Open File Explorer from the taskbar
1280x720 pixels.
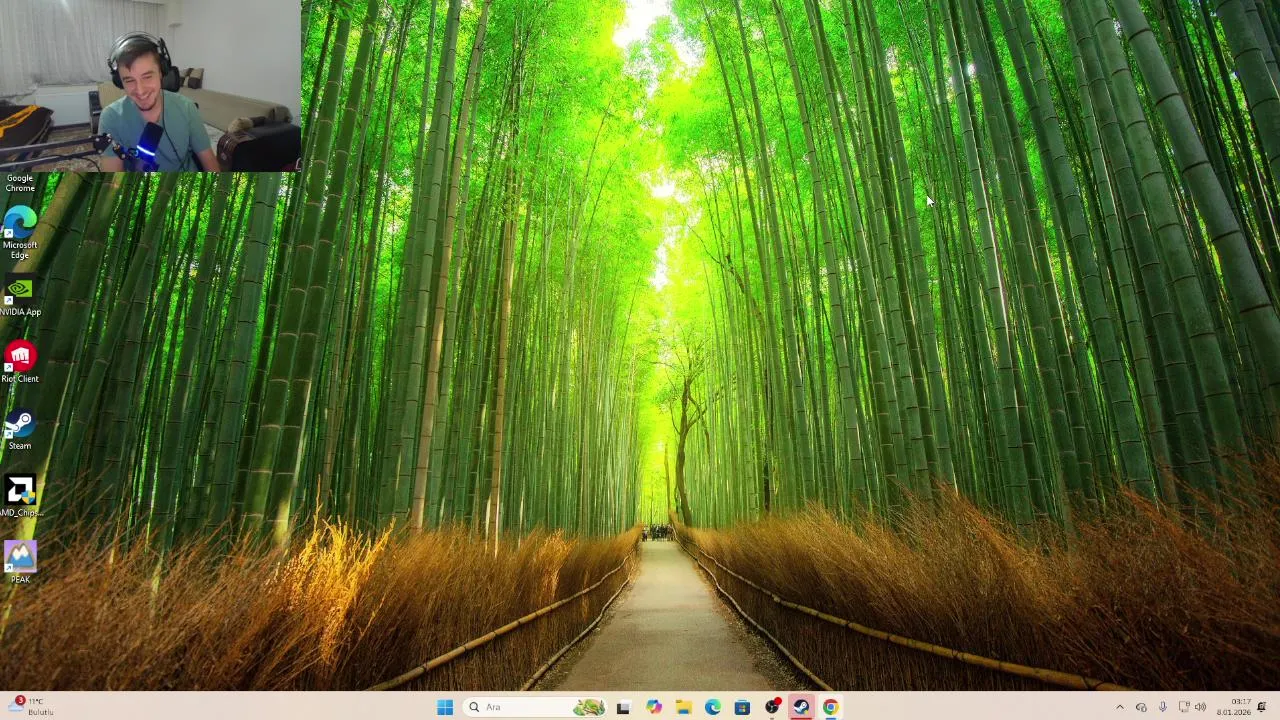tap(683, 707)
